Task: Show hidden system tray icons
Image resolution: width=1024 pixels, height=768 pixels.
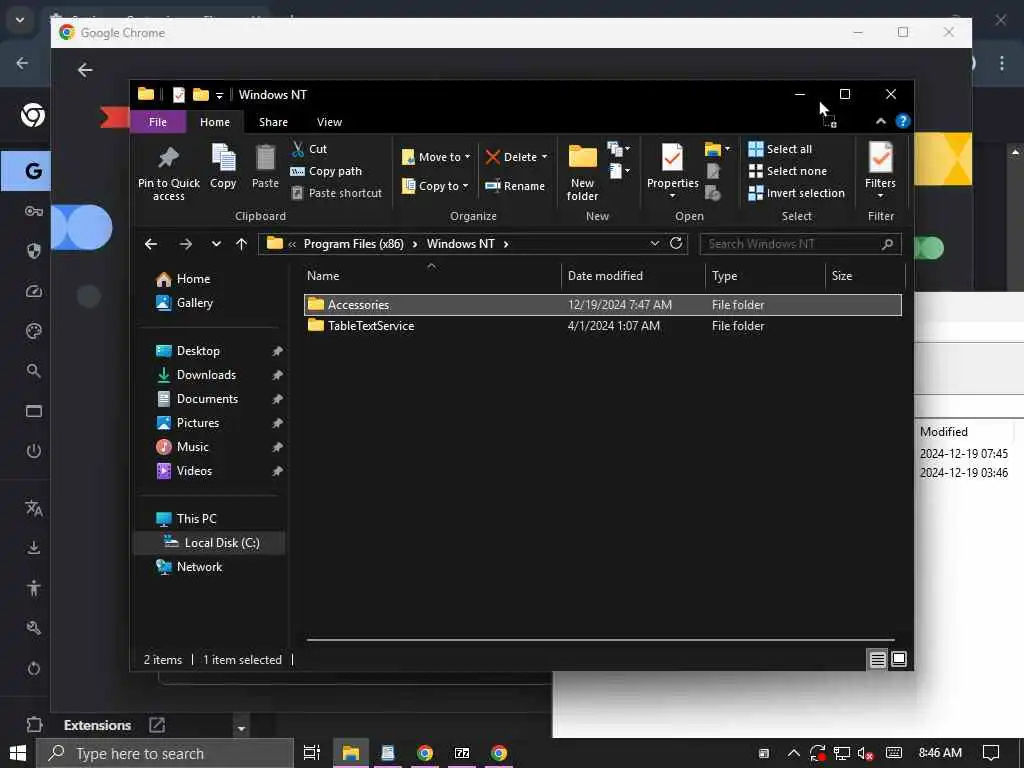Action: pos(793,753)
